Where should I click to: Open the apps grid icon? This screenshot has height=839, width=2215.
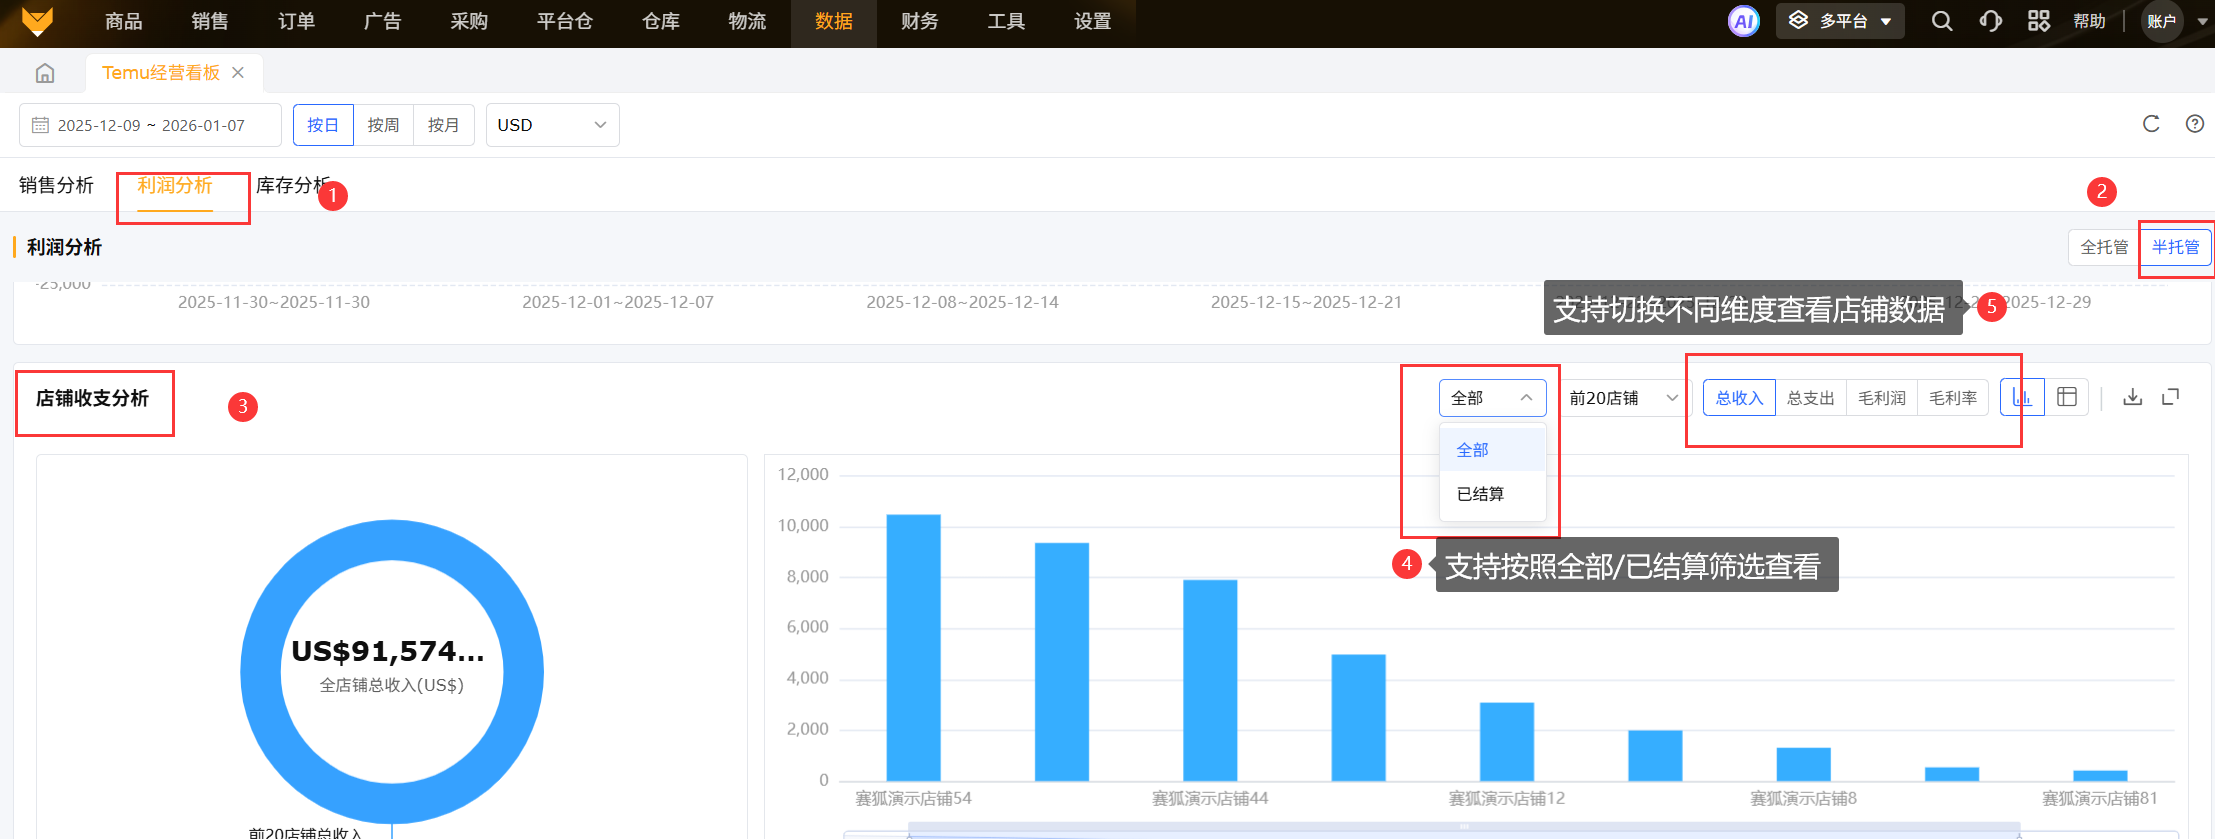tap(2038, 21)
